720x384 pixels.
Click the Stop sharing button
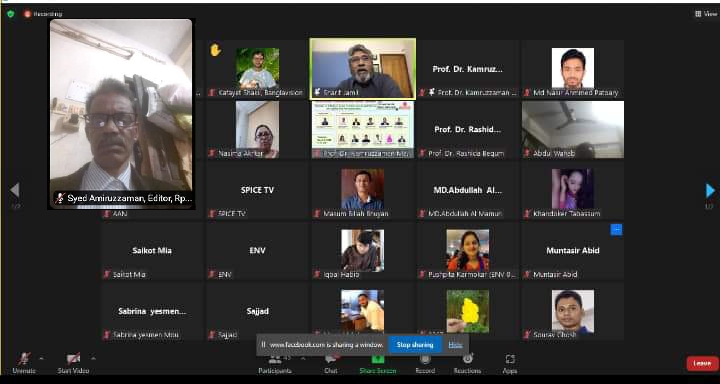tap(415, 344)
